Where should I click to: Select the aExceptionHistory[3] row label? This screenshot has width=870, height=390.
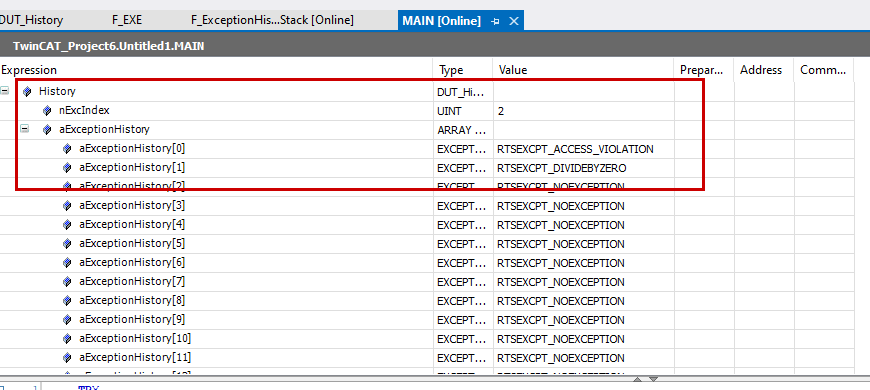pos(132,205)
